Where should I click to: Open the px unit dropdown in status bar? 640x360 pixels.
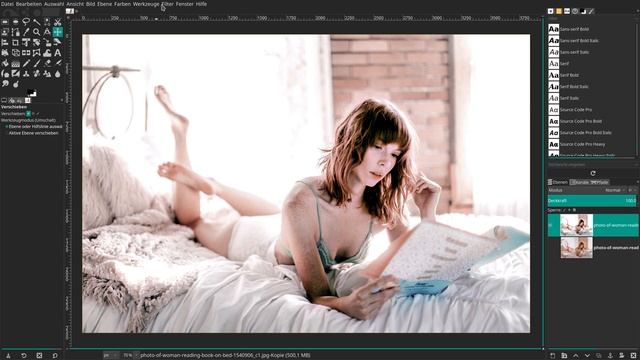(x=111, y=356)
